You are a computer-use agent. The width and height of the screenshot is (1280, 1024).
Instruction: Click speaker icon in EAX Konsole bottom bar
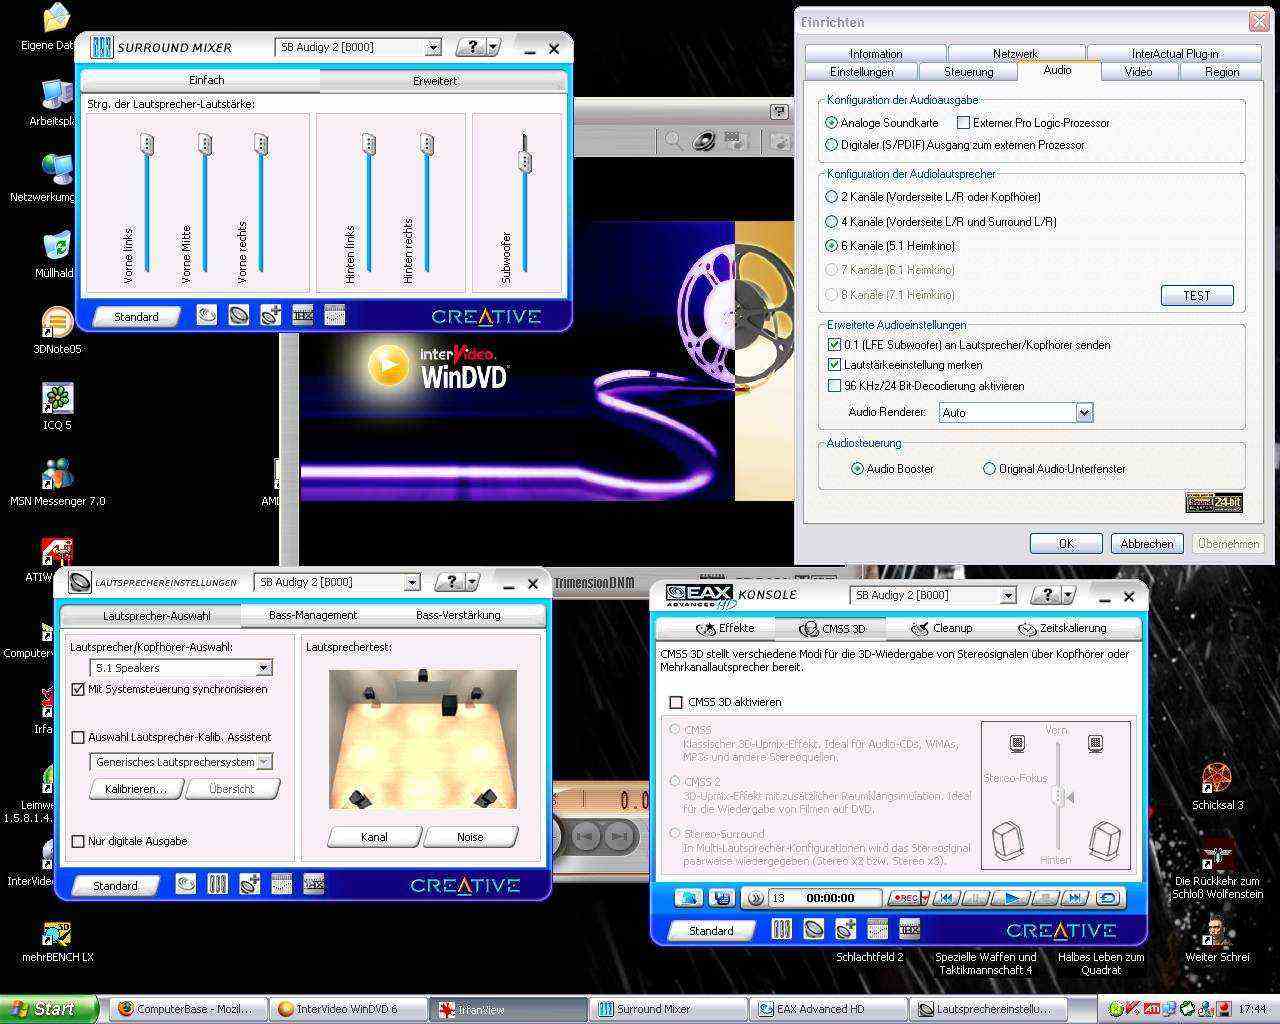[x=813, y=930]
